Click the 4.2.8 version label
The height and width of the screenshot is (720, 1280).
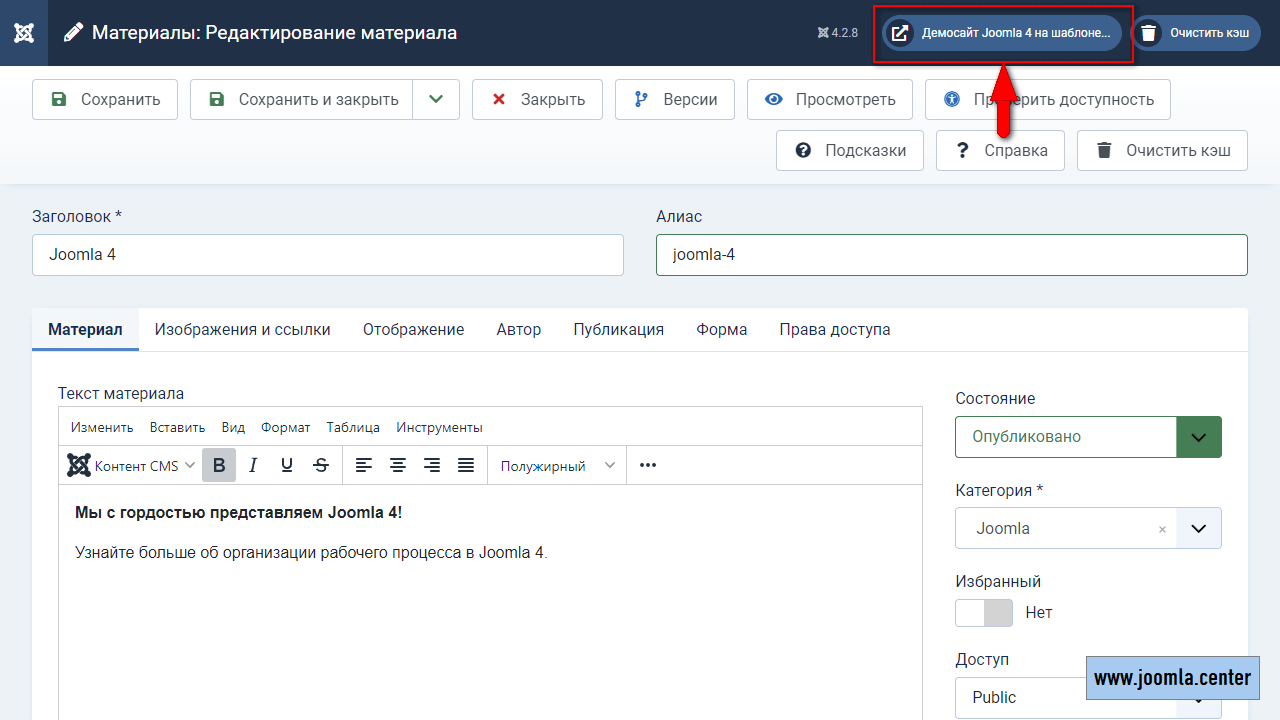(x=838, y=33)
